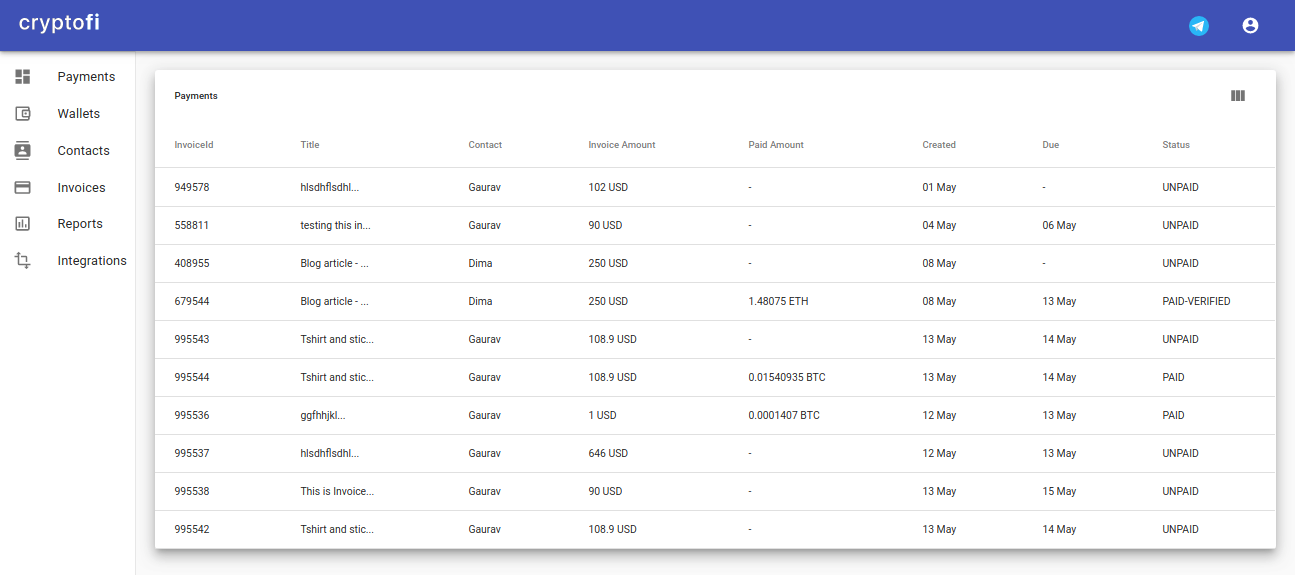Image resolution: width=1295 pixels, height=575 pixels.
Task: Click the title 'This is Invoice...'
Action: [x=337, y=492]
